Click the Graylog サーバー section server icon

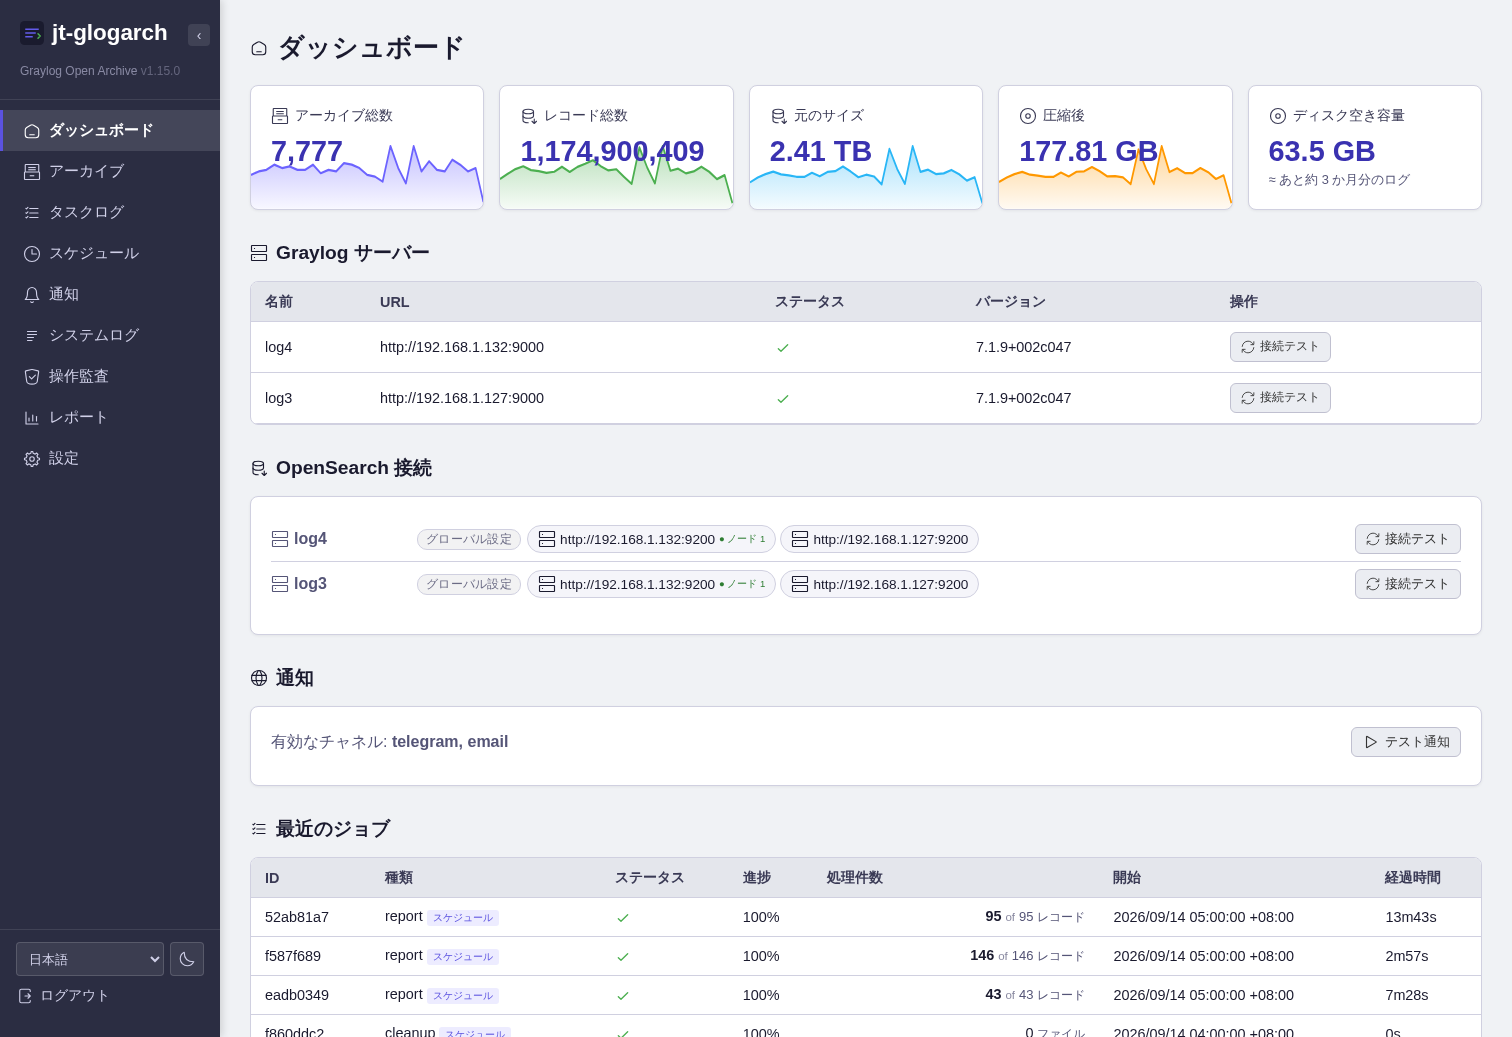(x=259, y=253)
